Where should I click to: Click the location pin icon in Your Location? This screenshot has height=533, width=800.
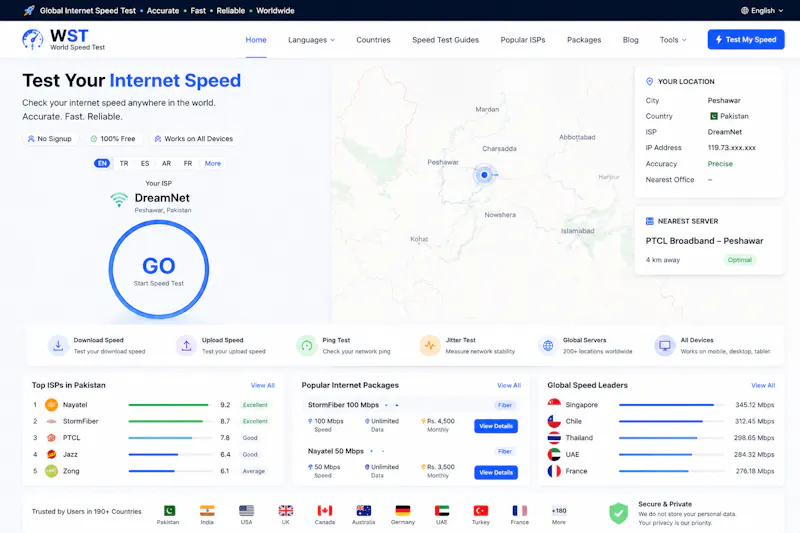649,81
